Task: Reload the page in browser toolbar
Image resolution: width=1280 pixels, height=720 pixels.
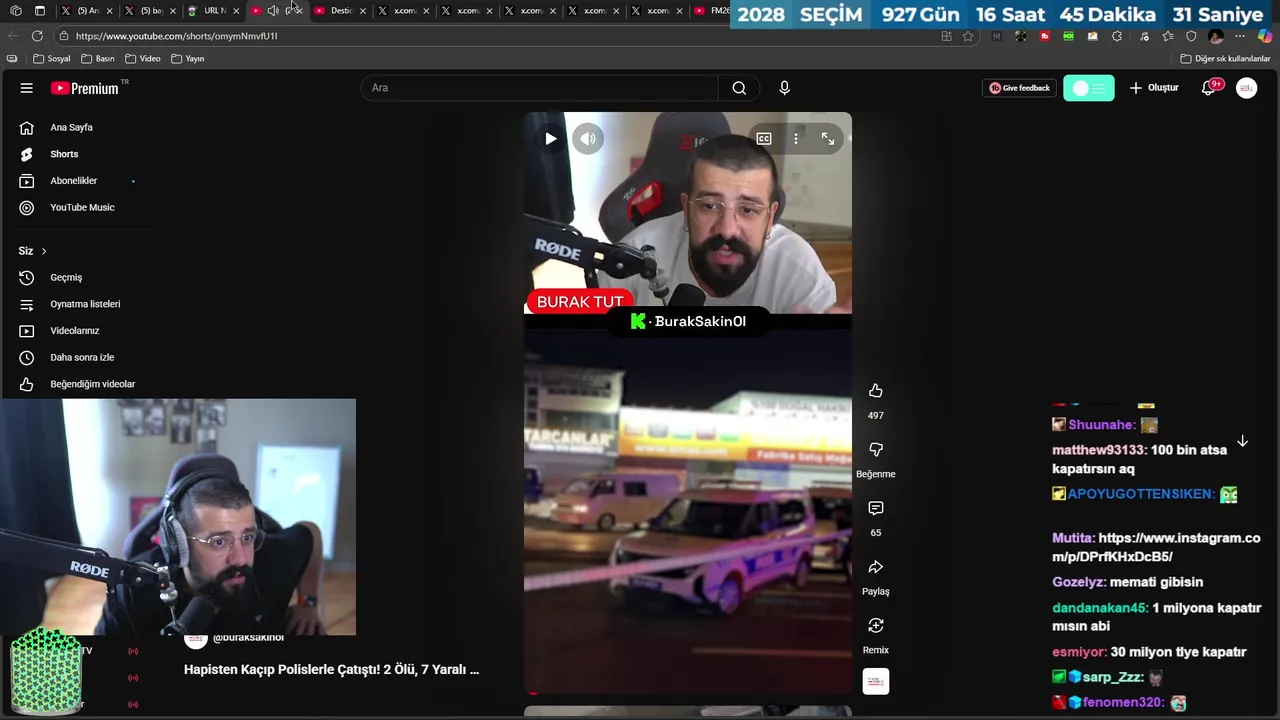Action: tap(37, 36)
